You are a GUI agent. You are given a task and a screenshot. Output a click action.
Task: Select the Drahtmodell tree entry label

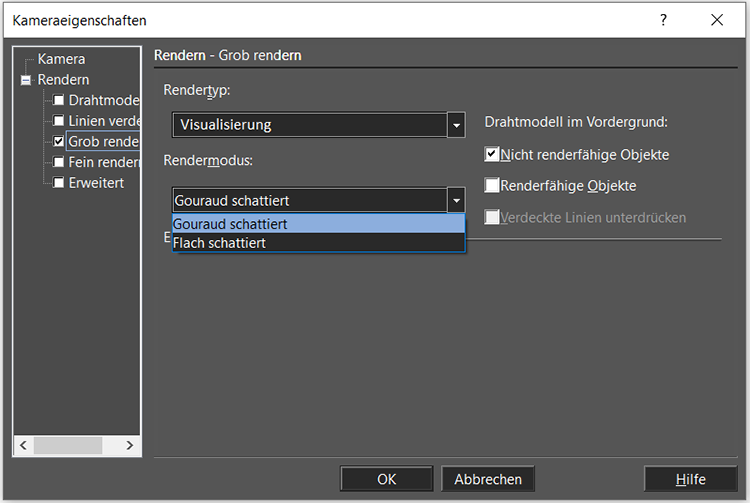(104, 100)
